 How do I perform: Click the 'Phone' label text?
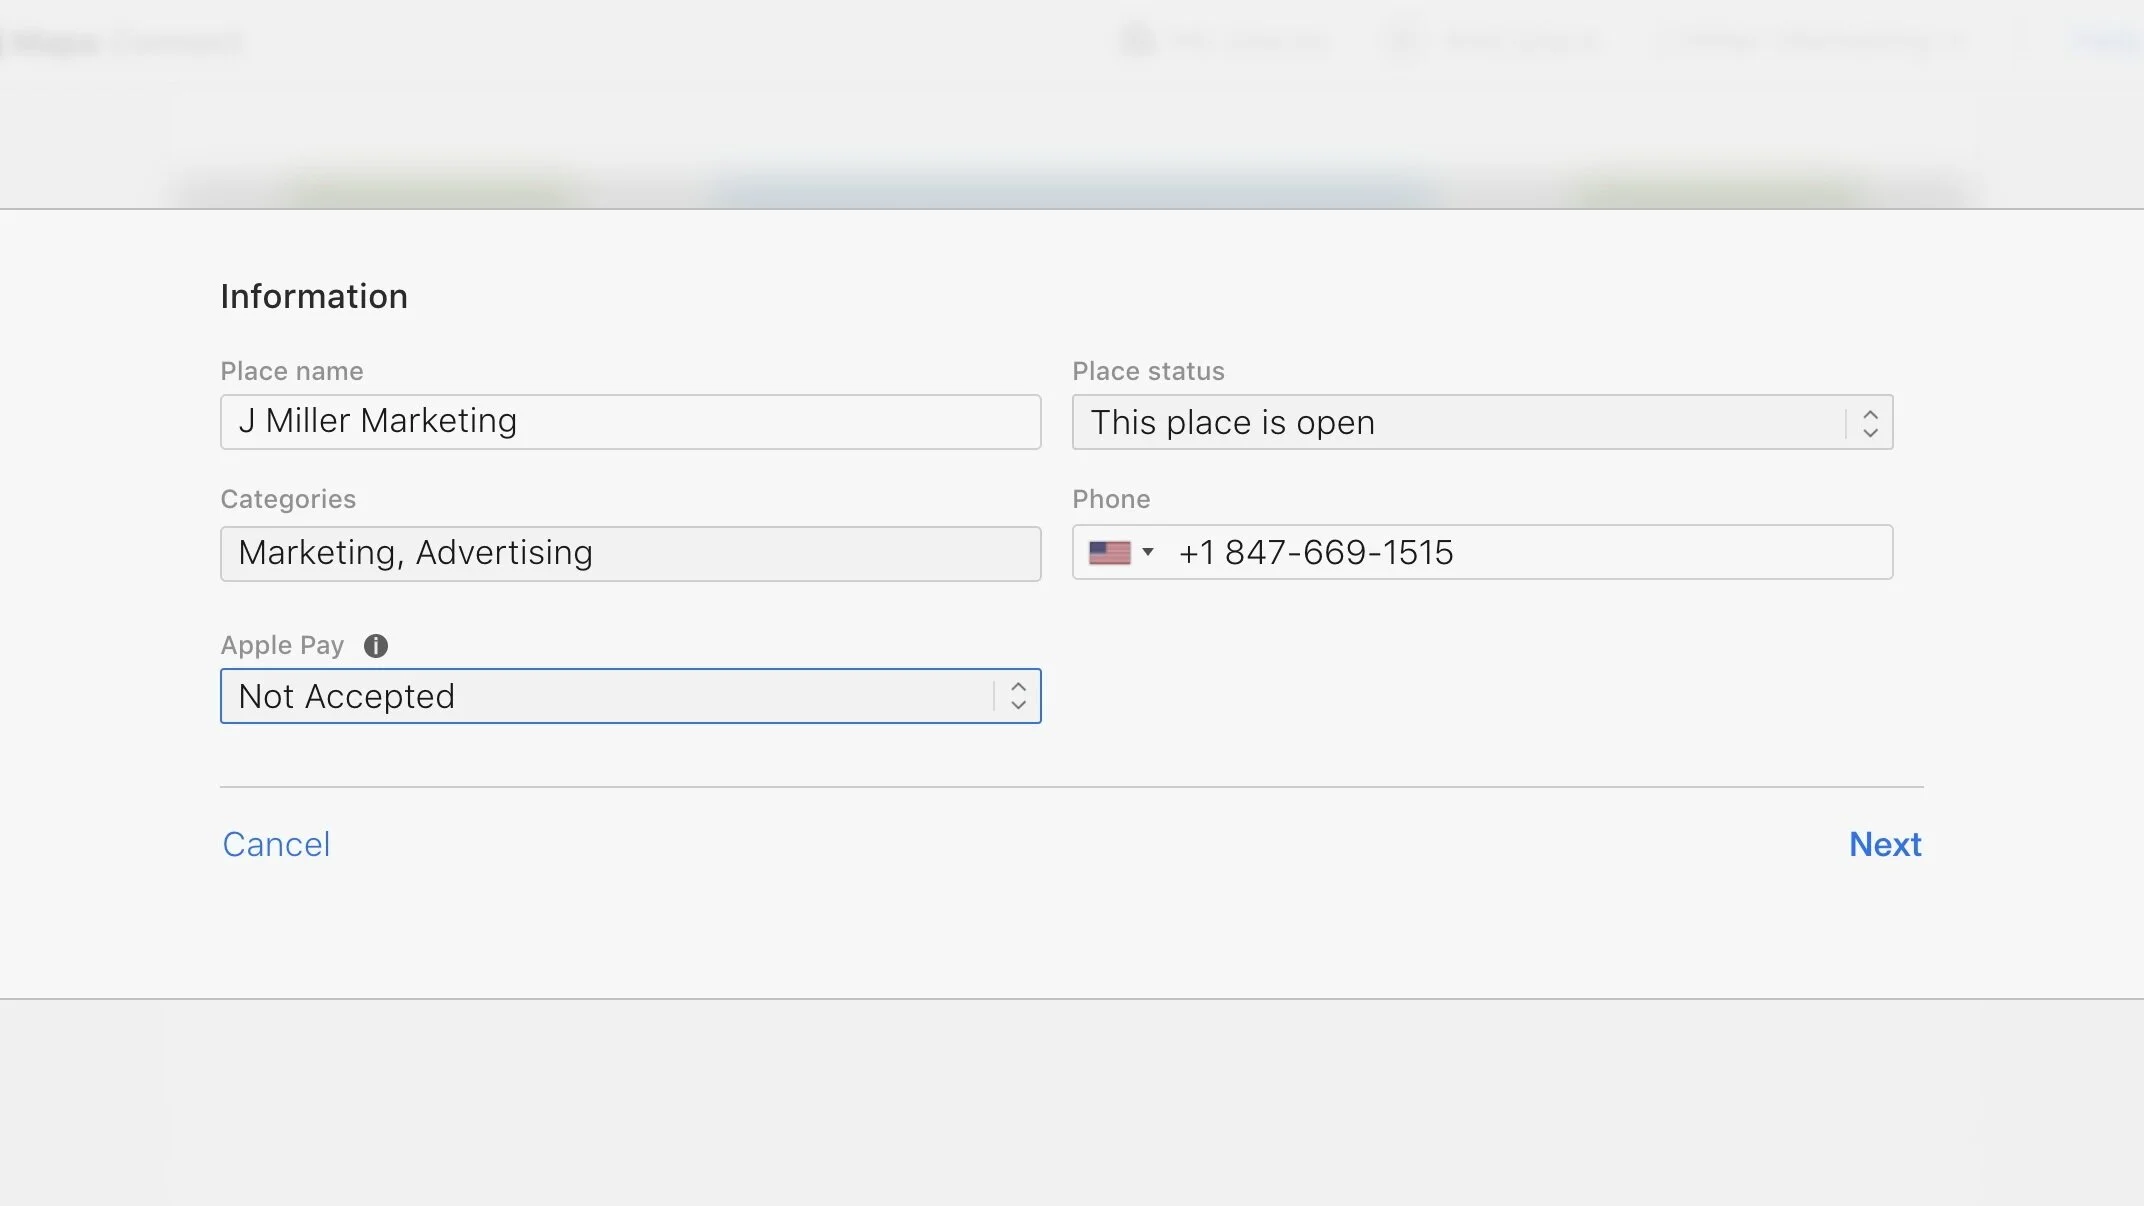pos(1111,500)
